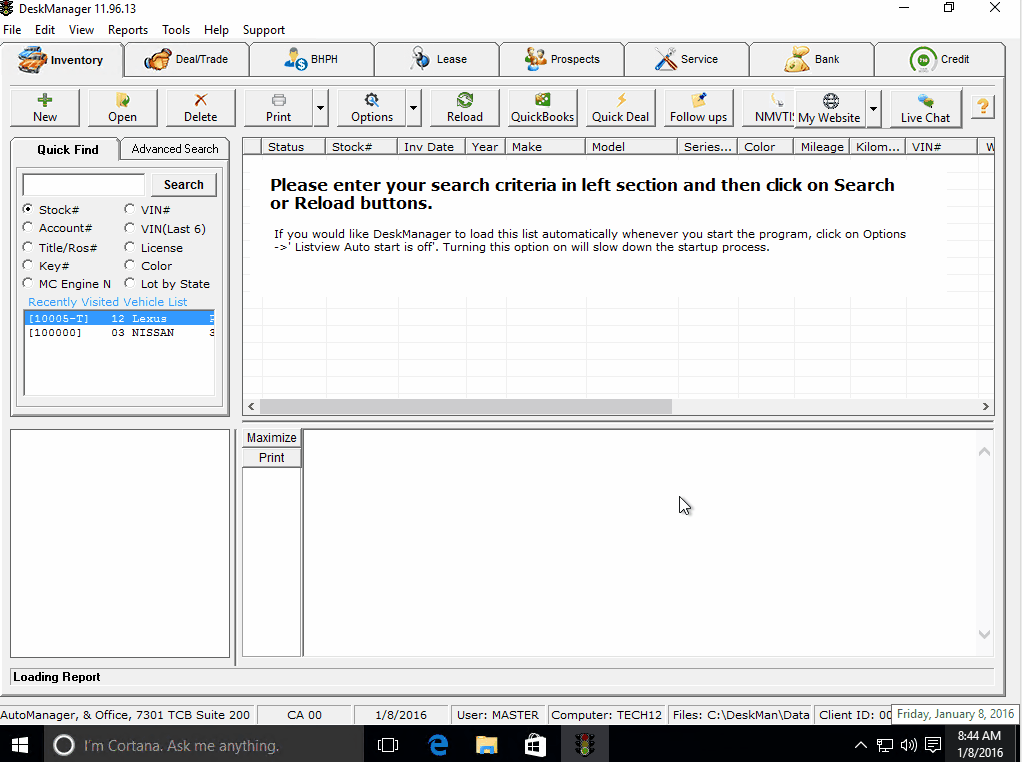Viewport: 1022px width, 762px height.
Task: Open the Prospects module tab
Action: [562, 59]
